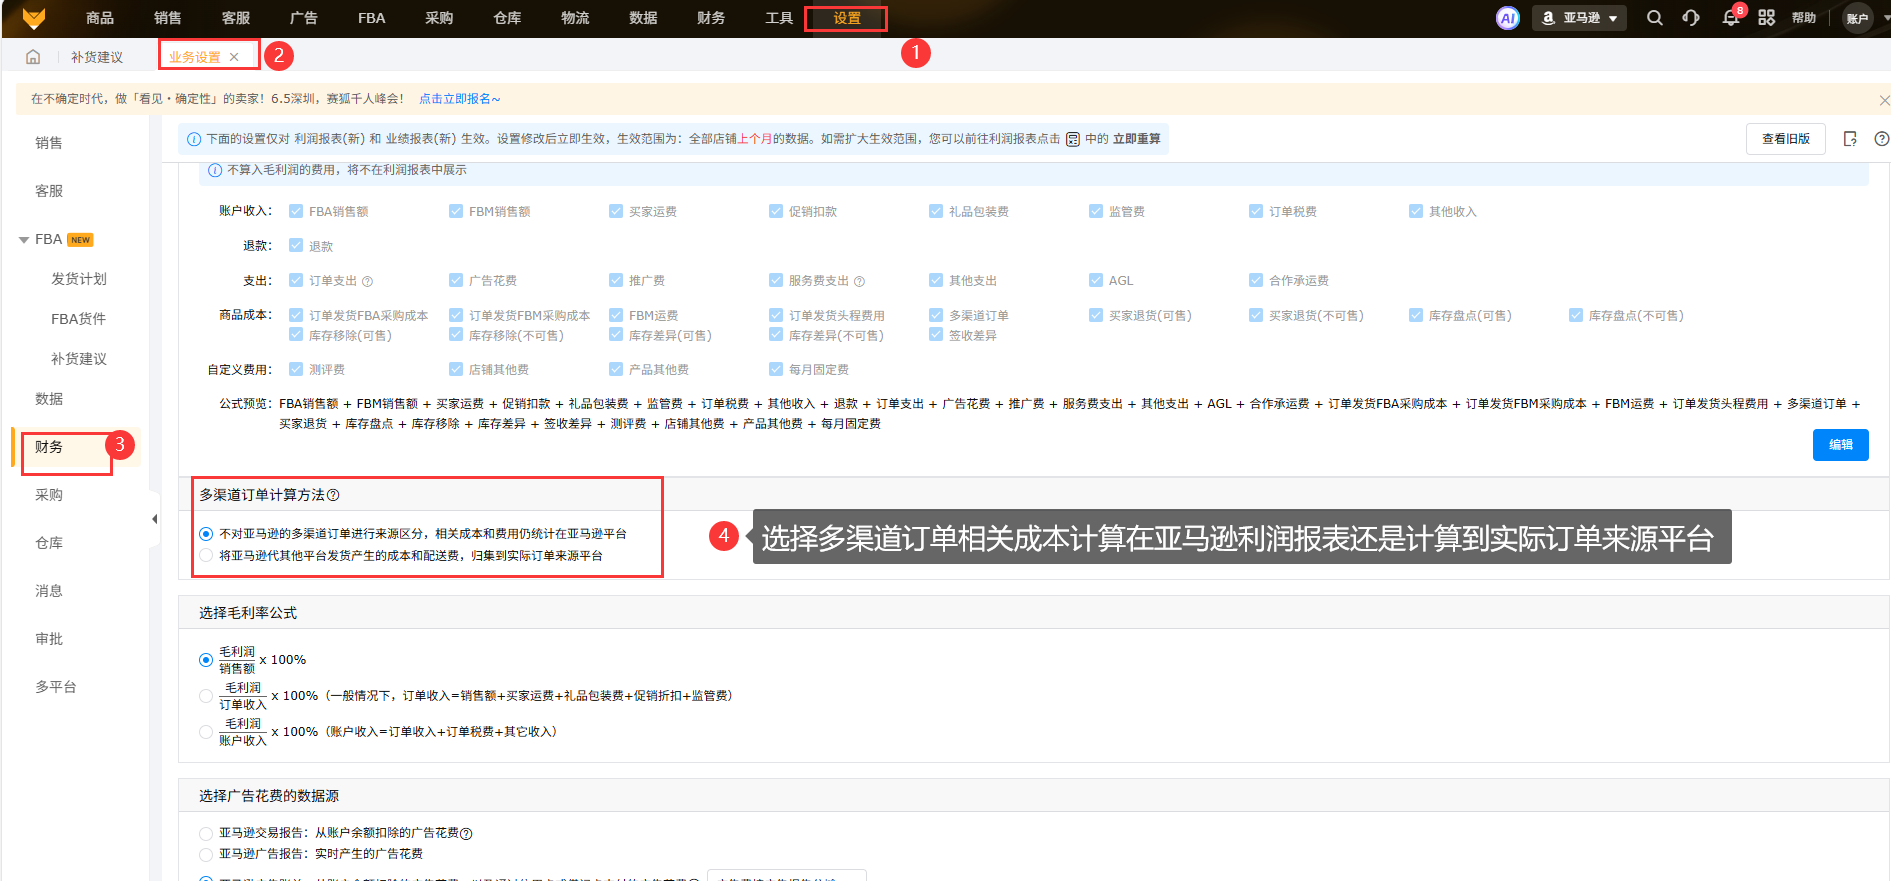Click the recalculate icon before 立即重算
This screenshot has width=1891, height=881.
[x=1073, y=140]
